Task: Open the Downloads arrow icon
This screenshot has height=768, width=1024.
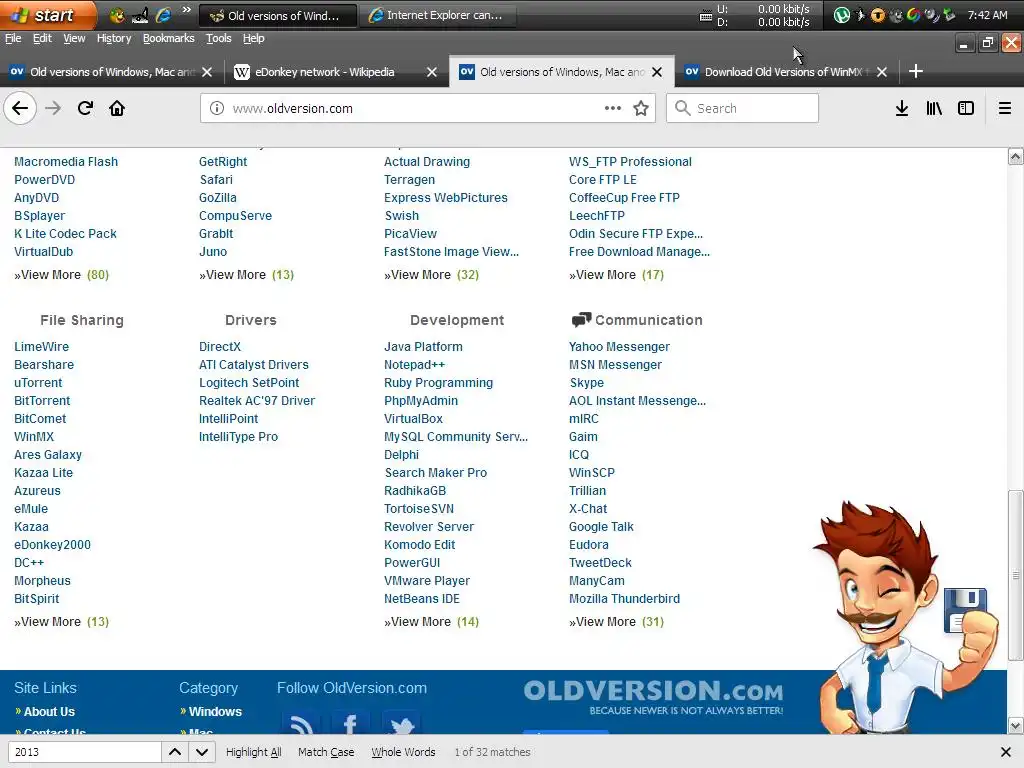Action: coord(902,108)
